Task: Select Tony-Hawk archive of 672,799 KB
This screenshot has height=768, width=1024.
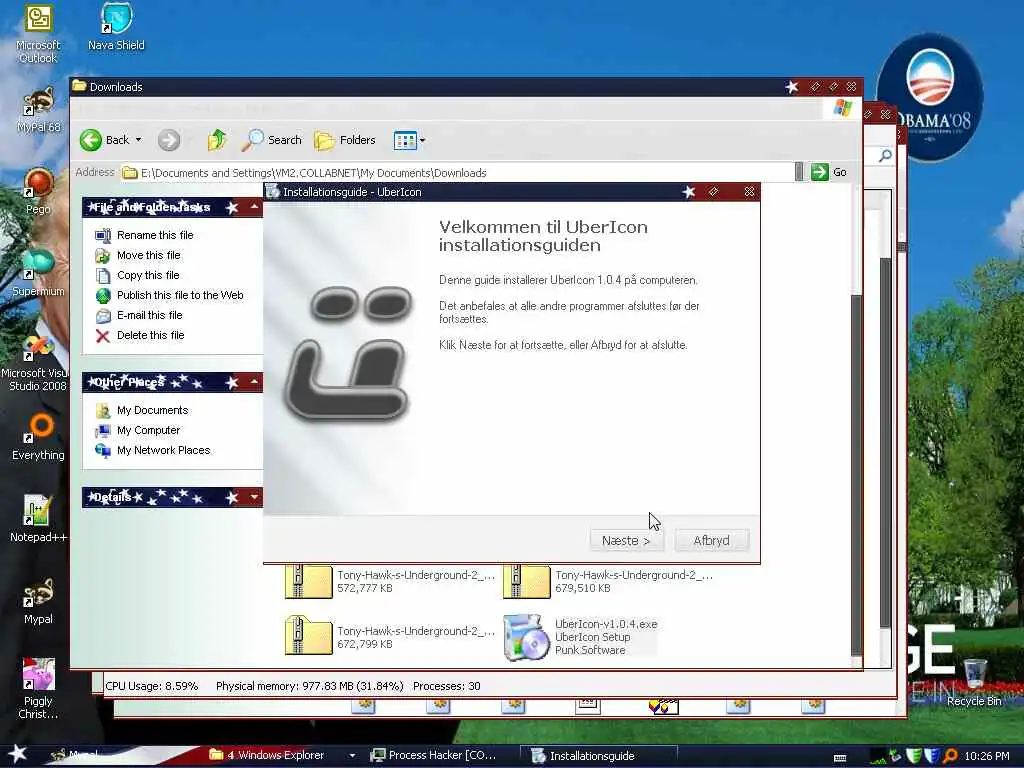Action: click(x=390, y=637)
